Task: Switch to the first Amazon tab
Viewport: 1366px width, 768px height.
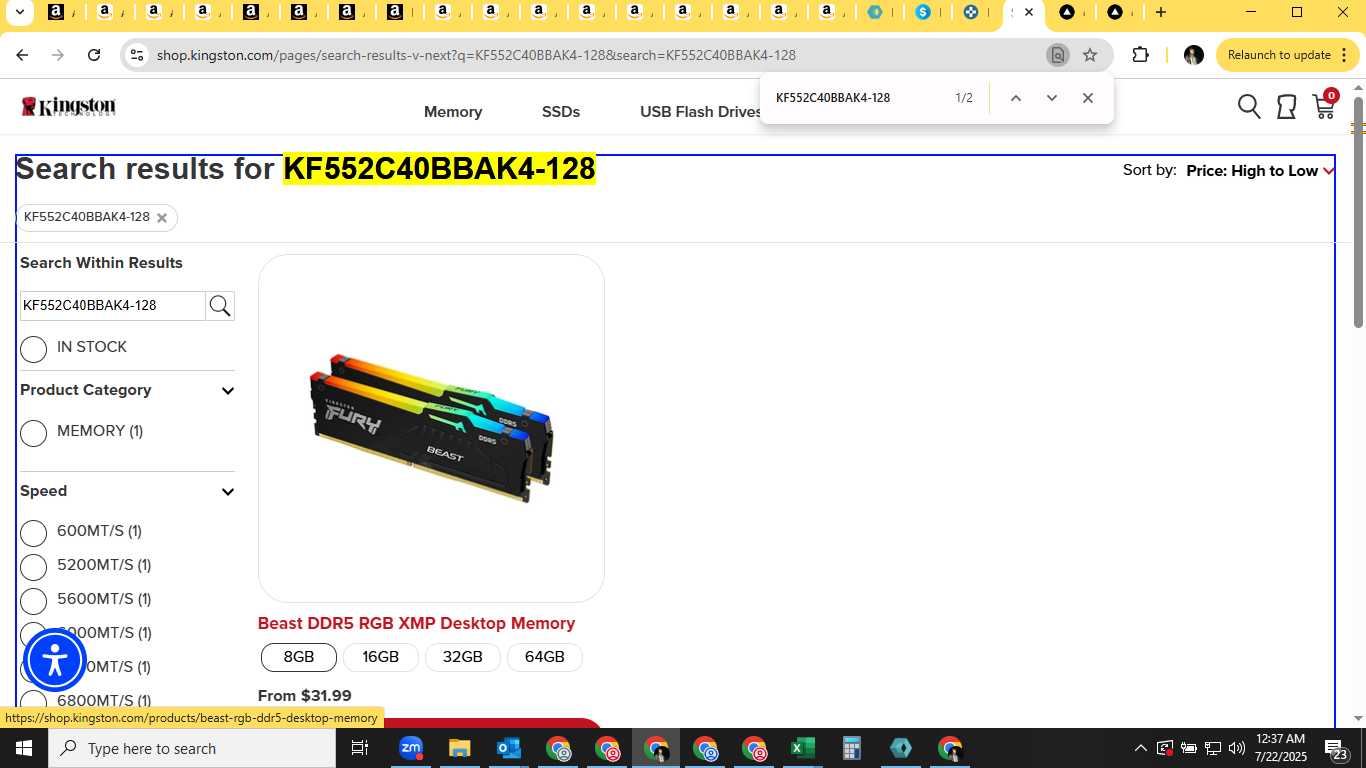Action: point(58,13)
